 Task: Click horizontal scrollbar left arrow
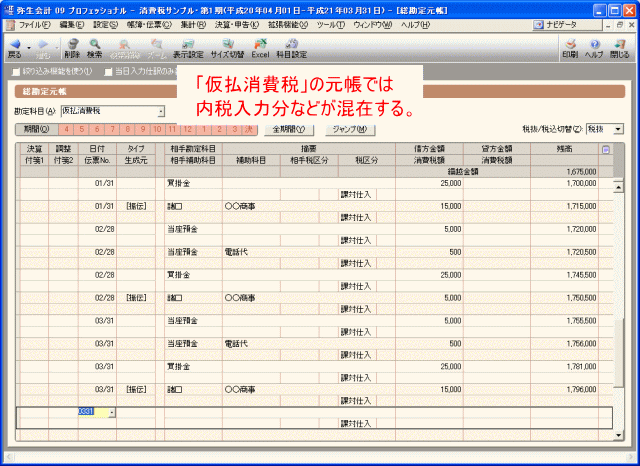(9, 456)
